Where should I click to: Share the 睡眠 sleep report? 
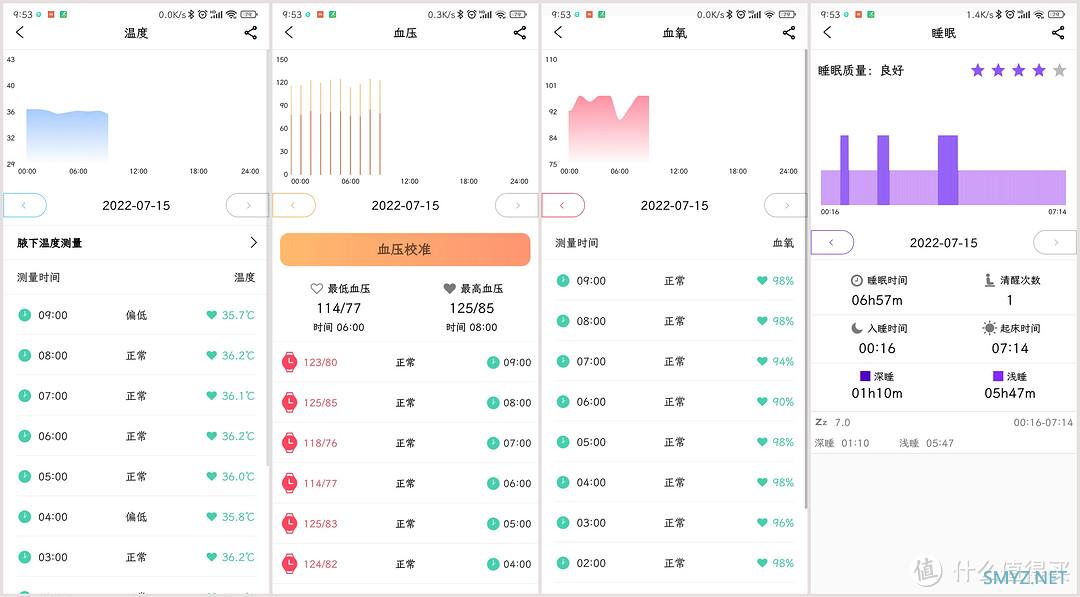1059,32
